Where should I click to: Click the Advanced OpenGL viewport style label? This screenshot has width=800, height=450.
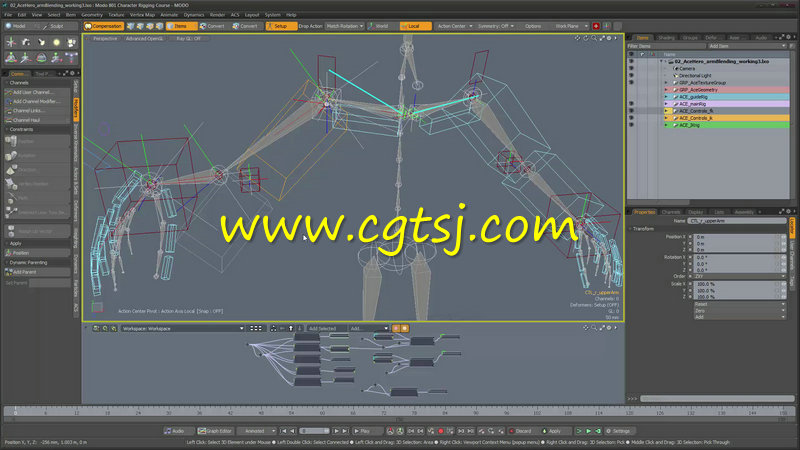point(144,39)
